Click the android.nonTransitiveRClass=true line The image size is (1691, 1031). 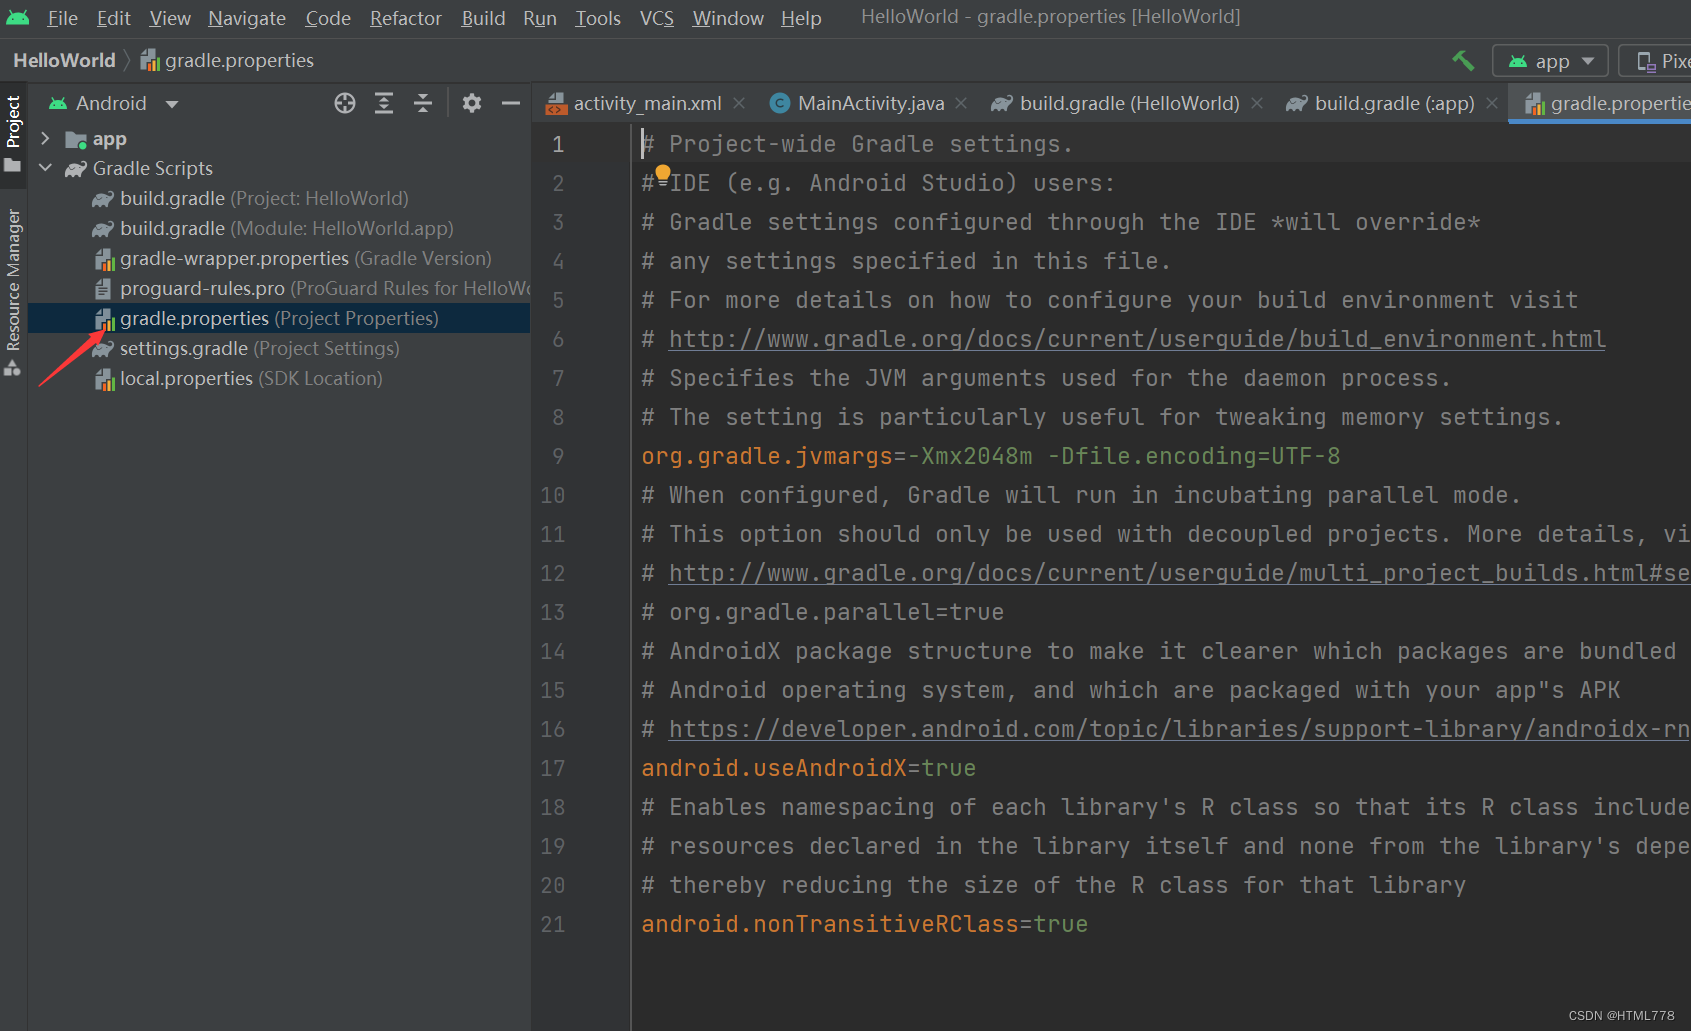coord(864,925)
